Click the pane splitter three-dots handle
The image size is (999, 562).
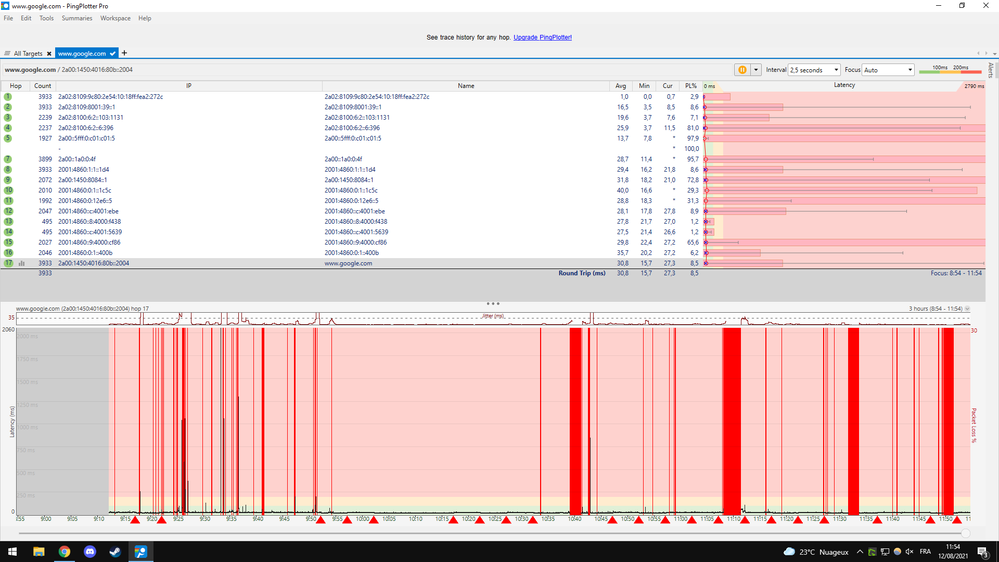click(x=493, y=304)
